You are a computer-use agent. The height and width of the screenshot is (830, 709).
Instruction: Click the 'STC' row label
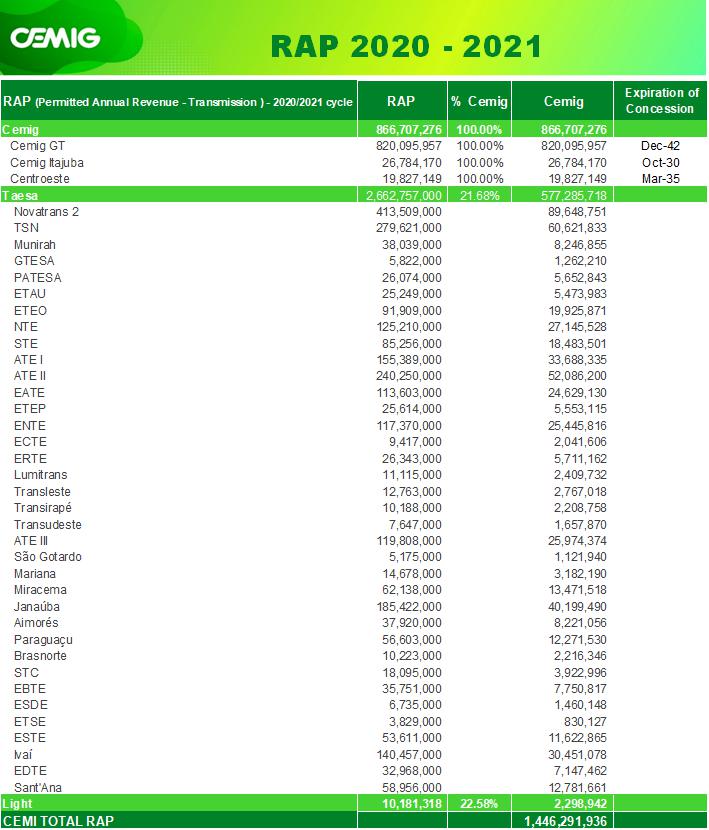click(x=26, y=672)
